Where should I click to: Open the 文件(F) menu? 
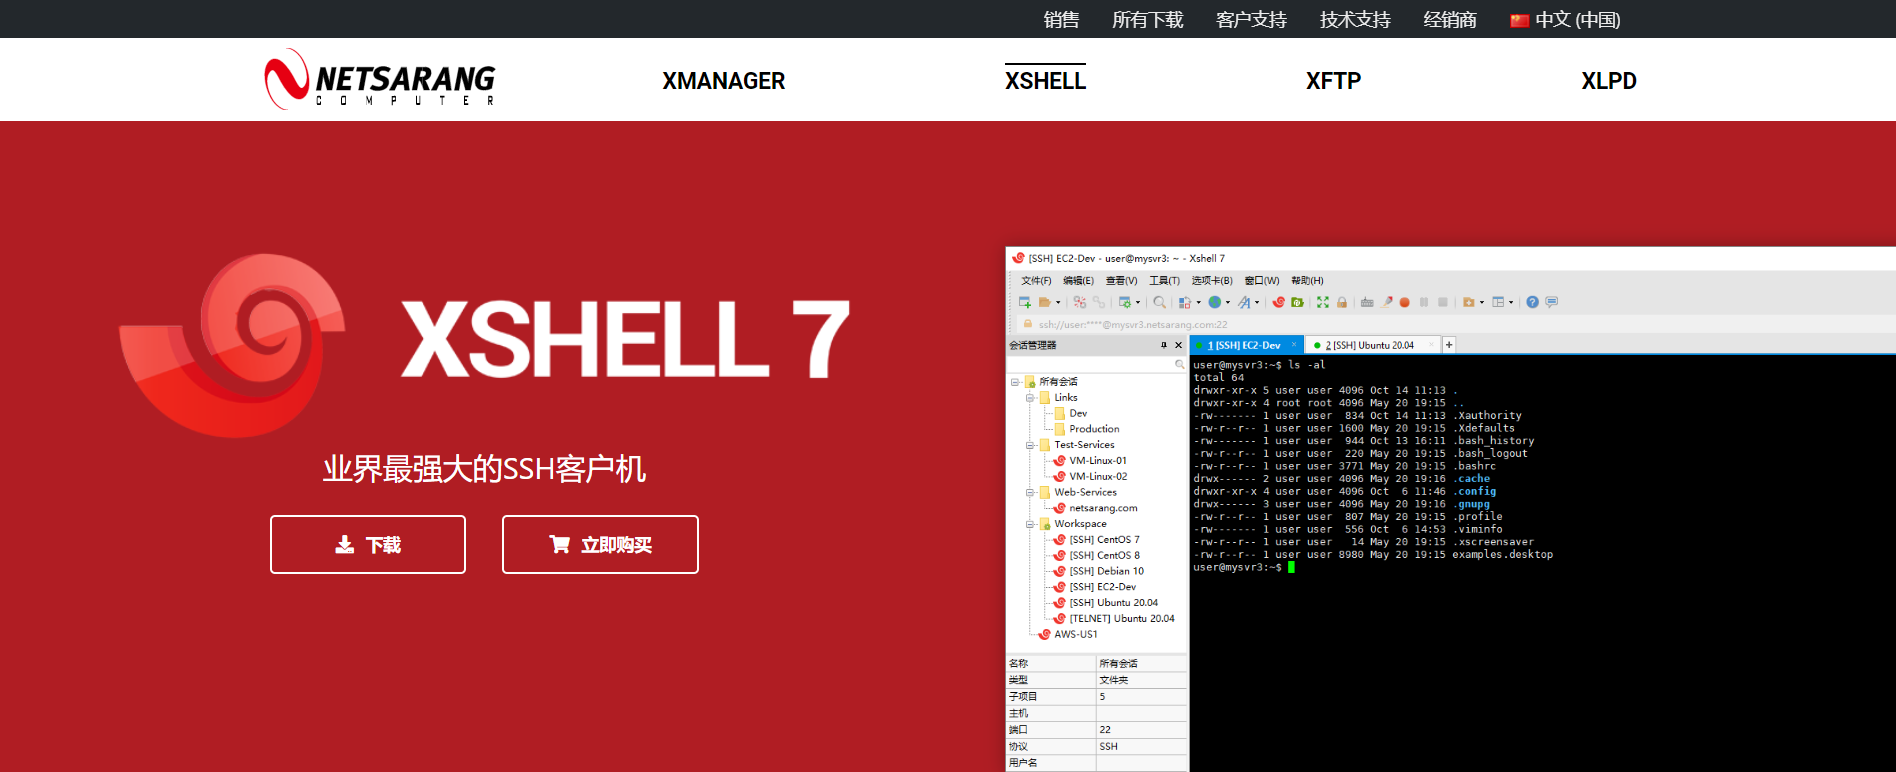pyautogui.click(x=1036, y=281)
